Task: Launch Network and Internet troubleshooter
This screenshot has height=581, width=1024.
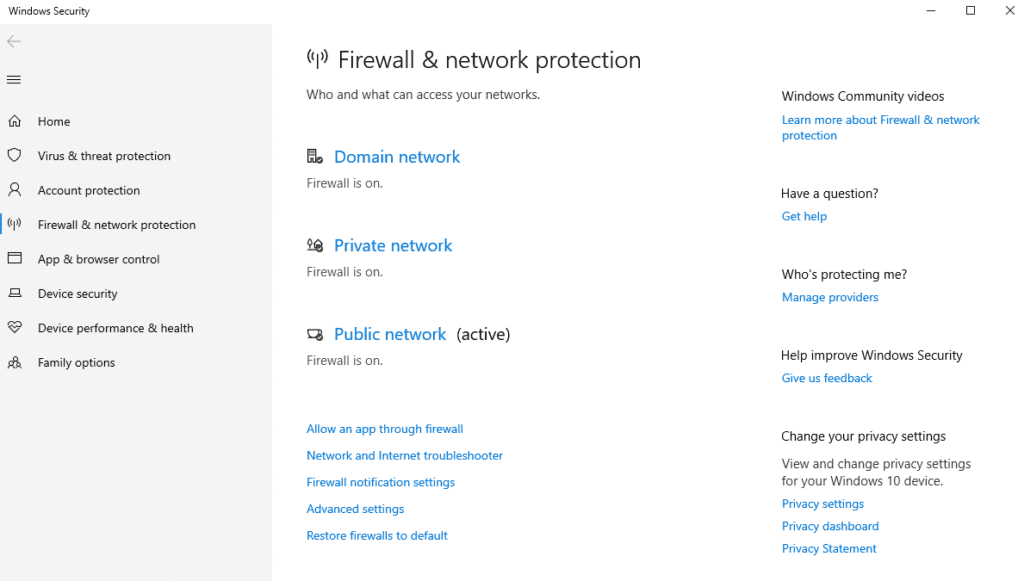Action: (405, 456)
